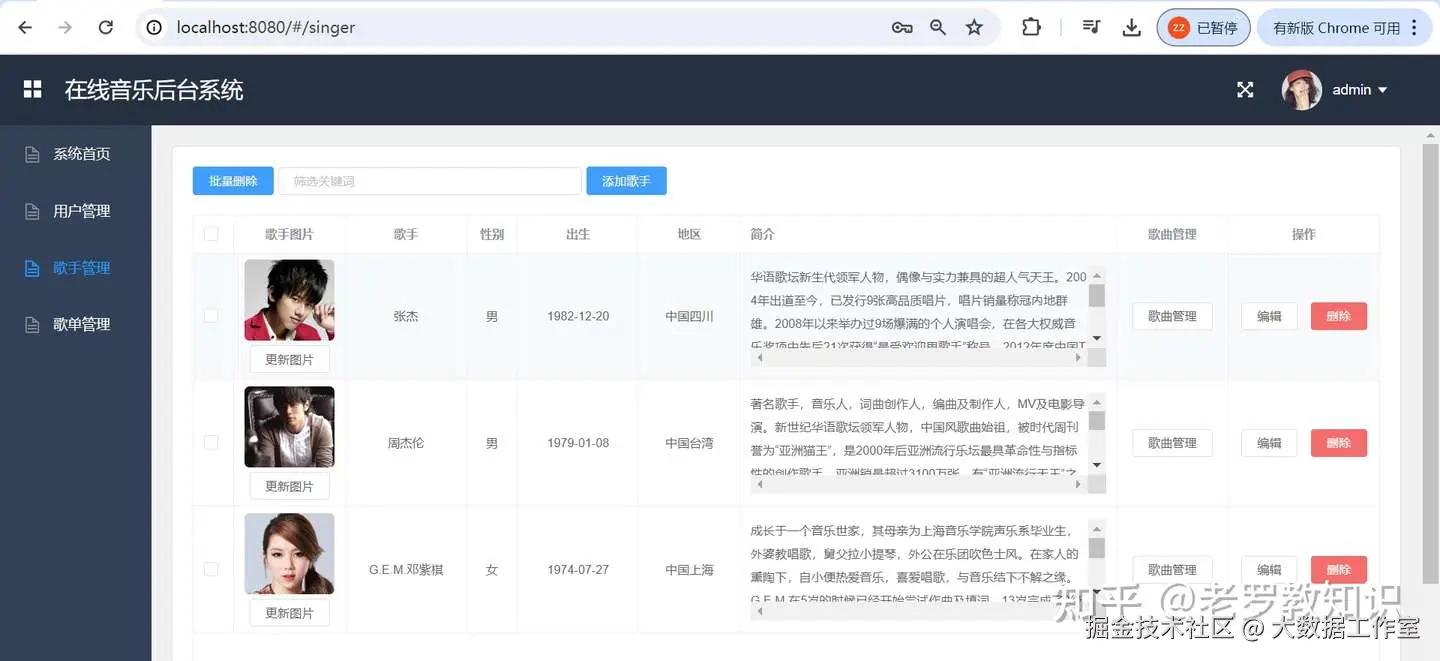Click down arrow of 周杰伦 intro vertical scrollbar
This screenshot has height=661, width=1440.
[1097, 465]
